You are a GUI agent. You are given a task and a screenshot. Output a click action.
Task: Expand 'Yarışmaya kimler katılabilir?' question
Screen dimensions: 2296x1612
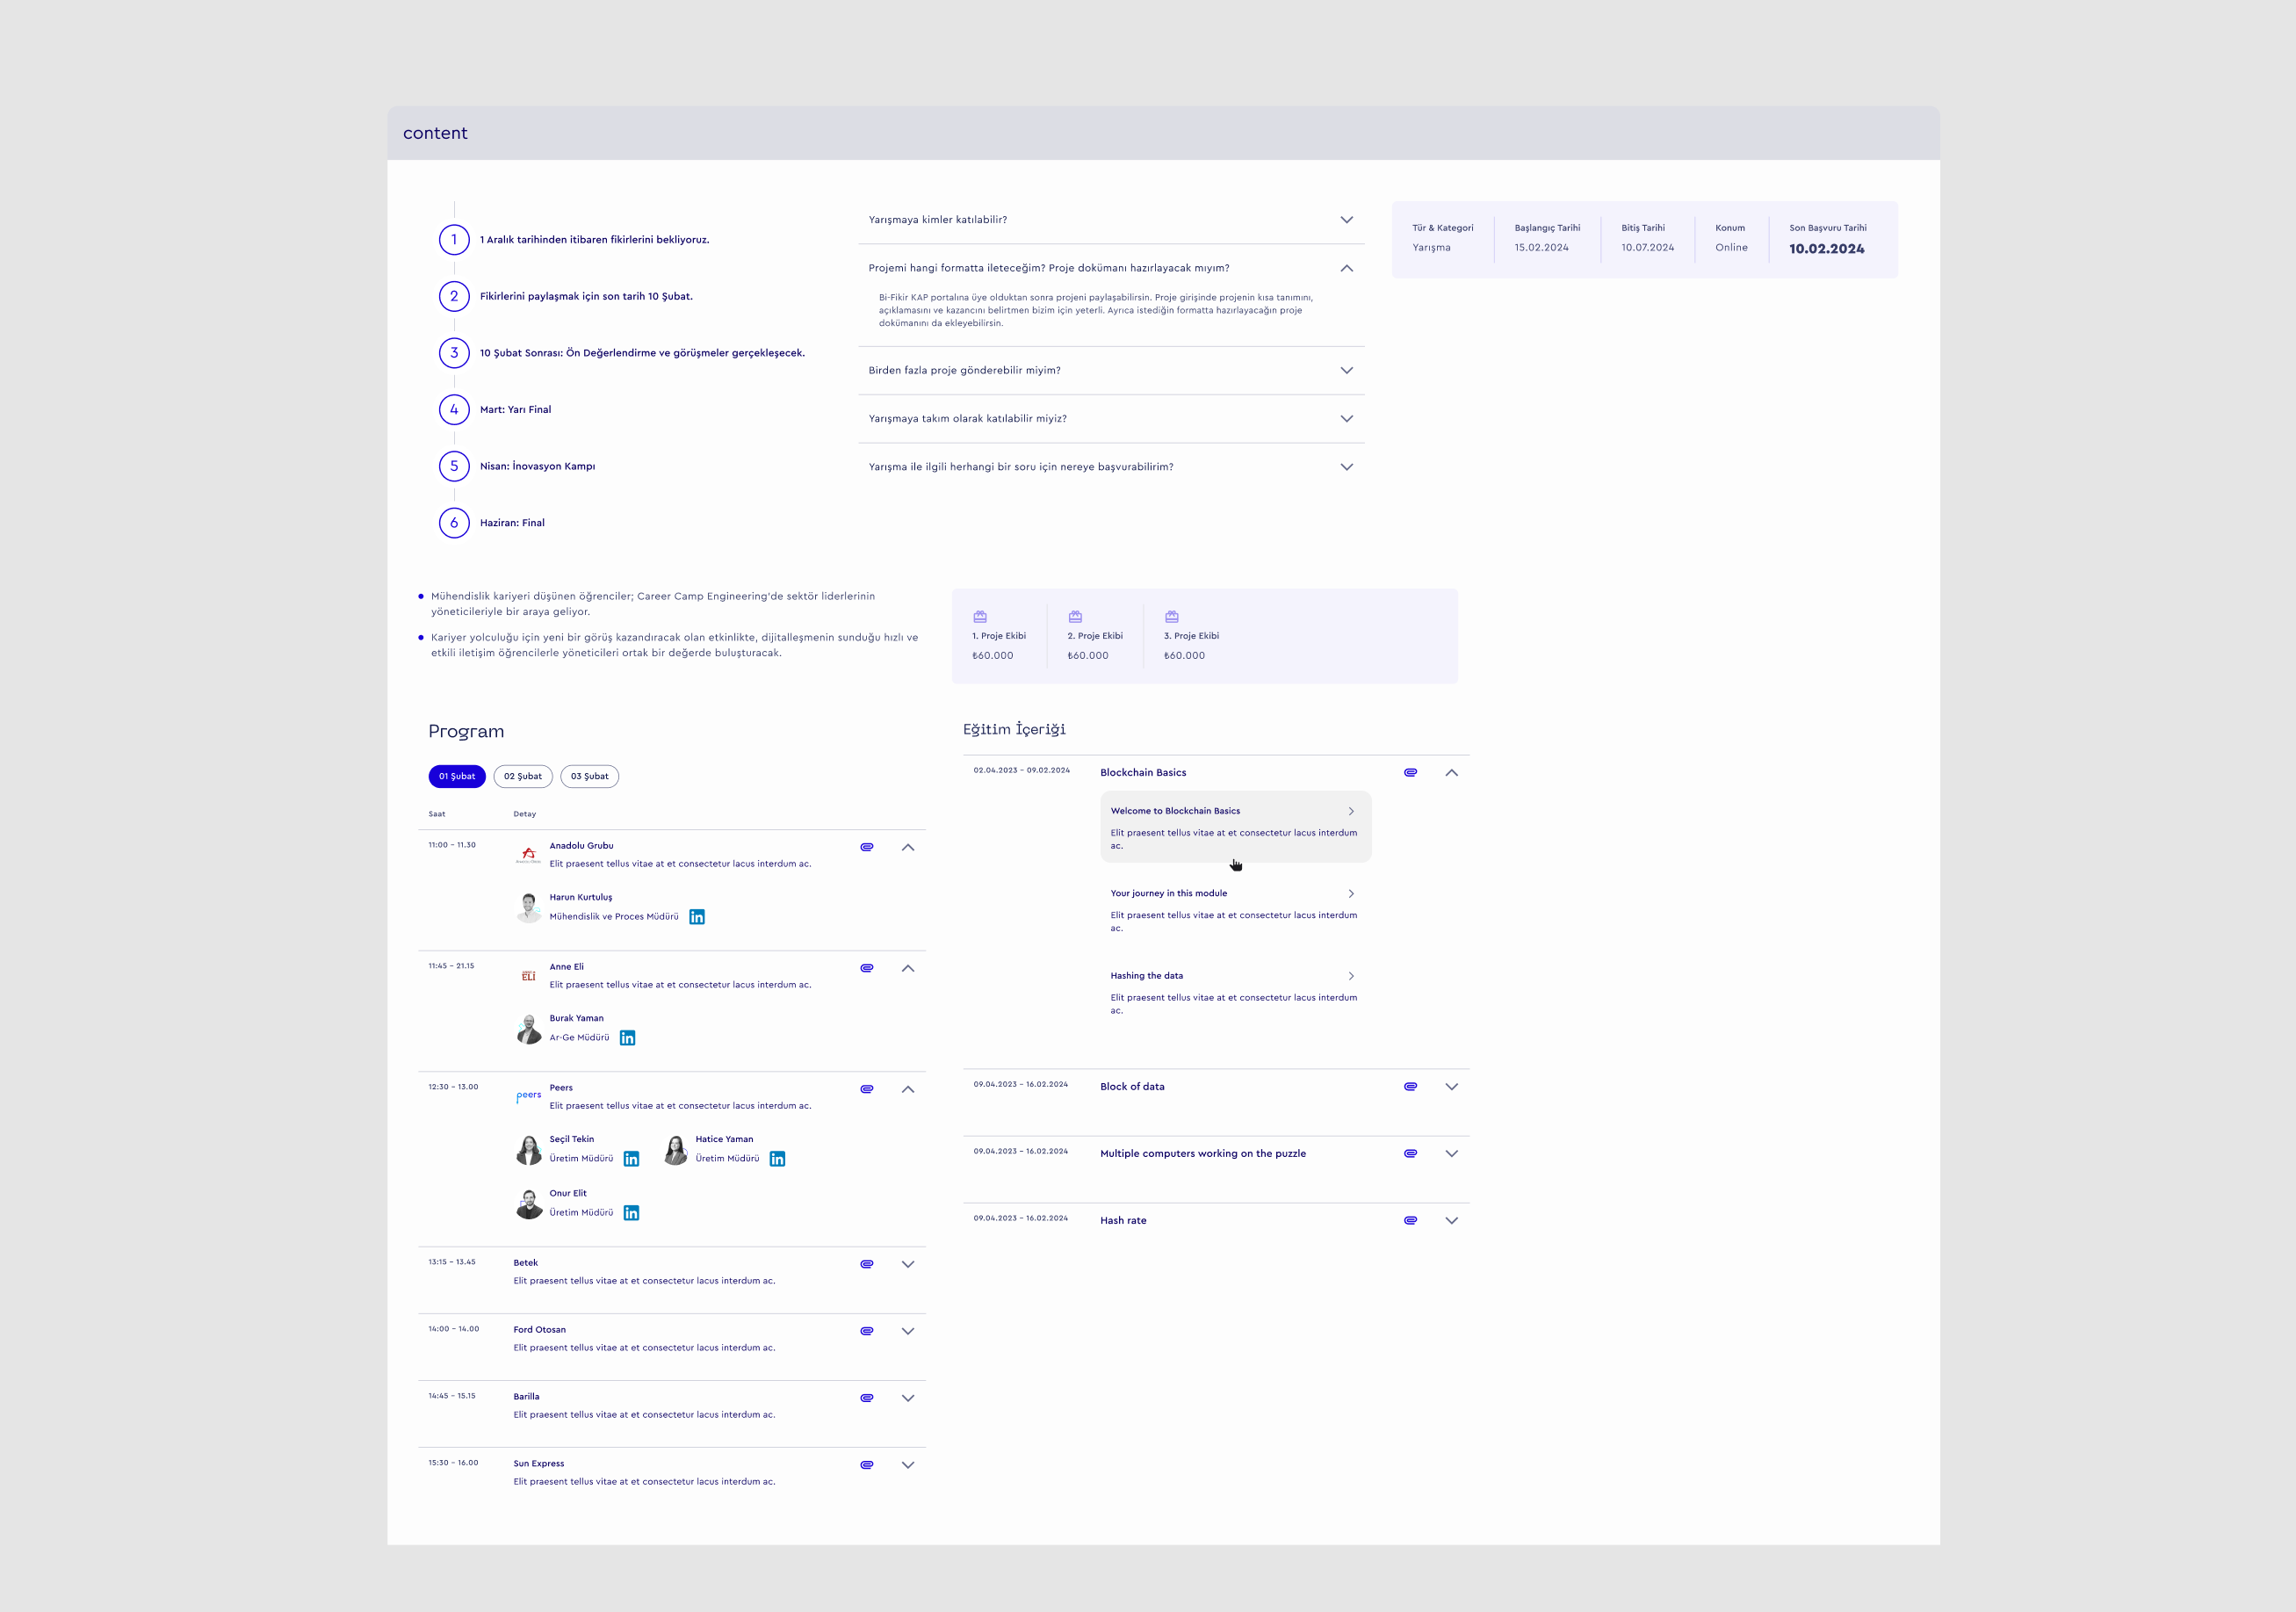(x=1346, y=220)
